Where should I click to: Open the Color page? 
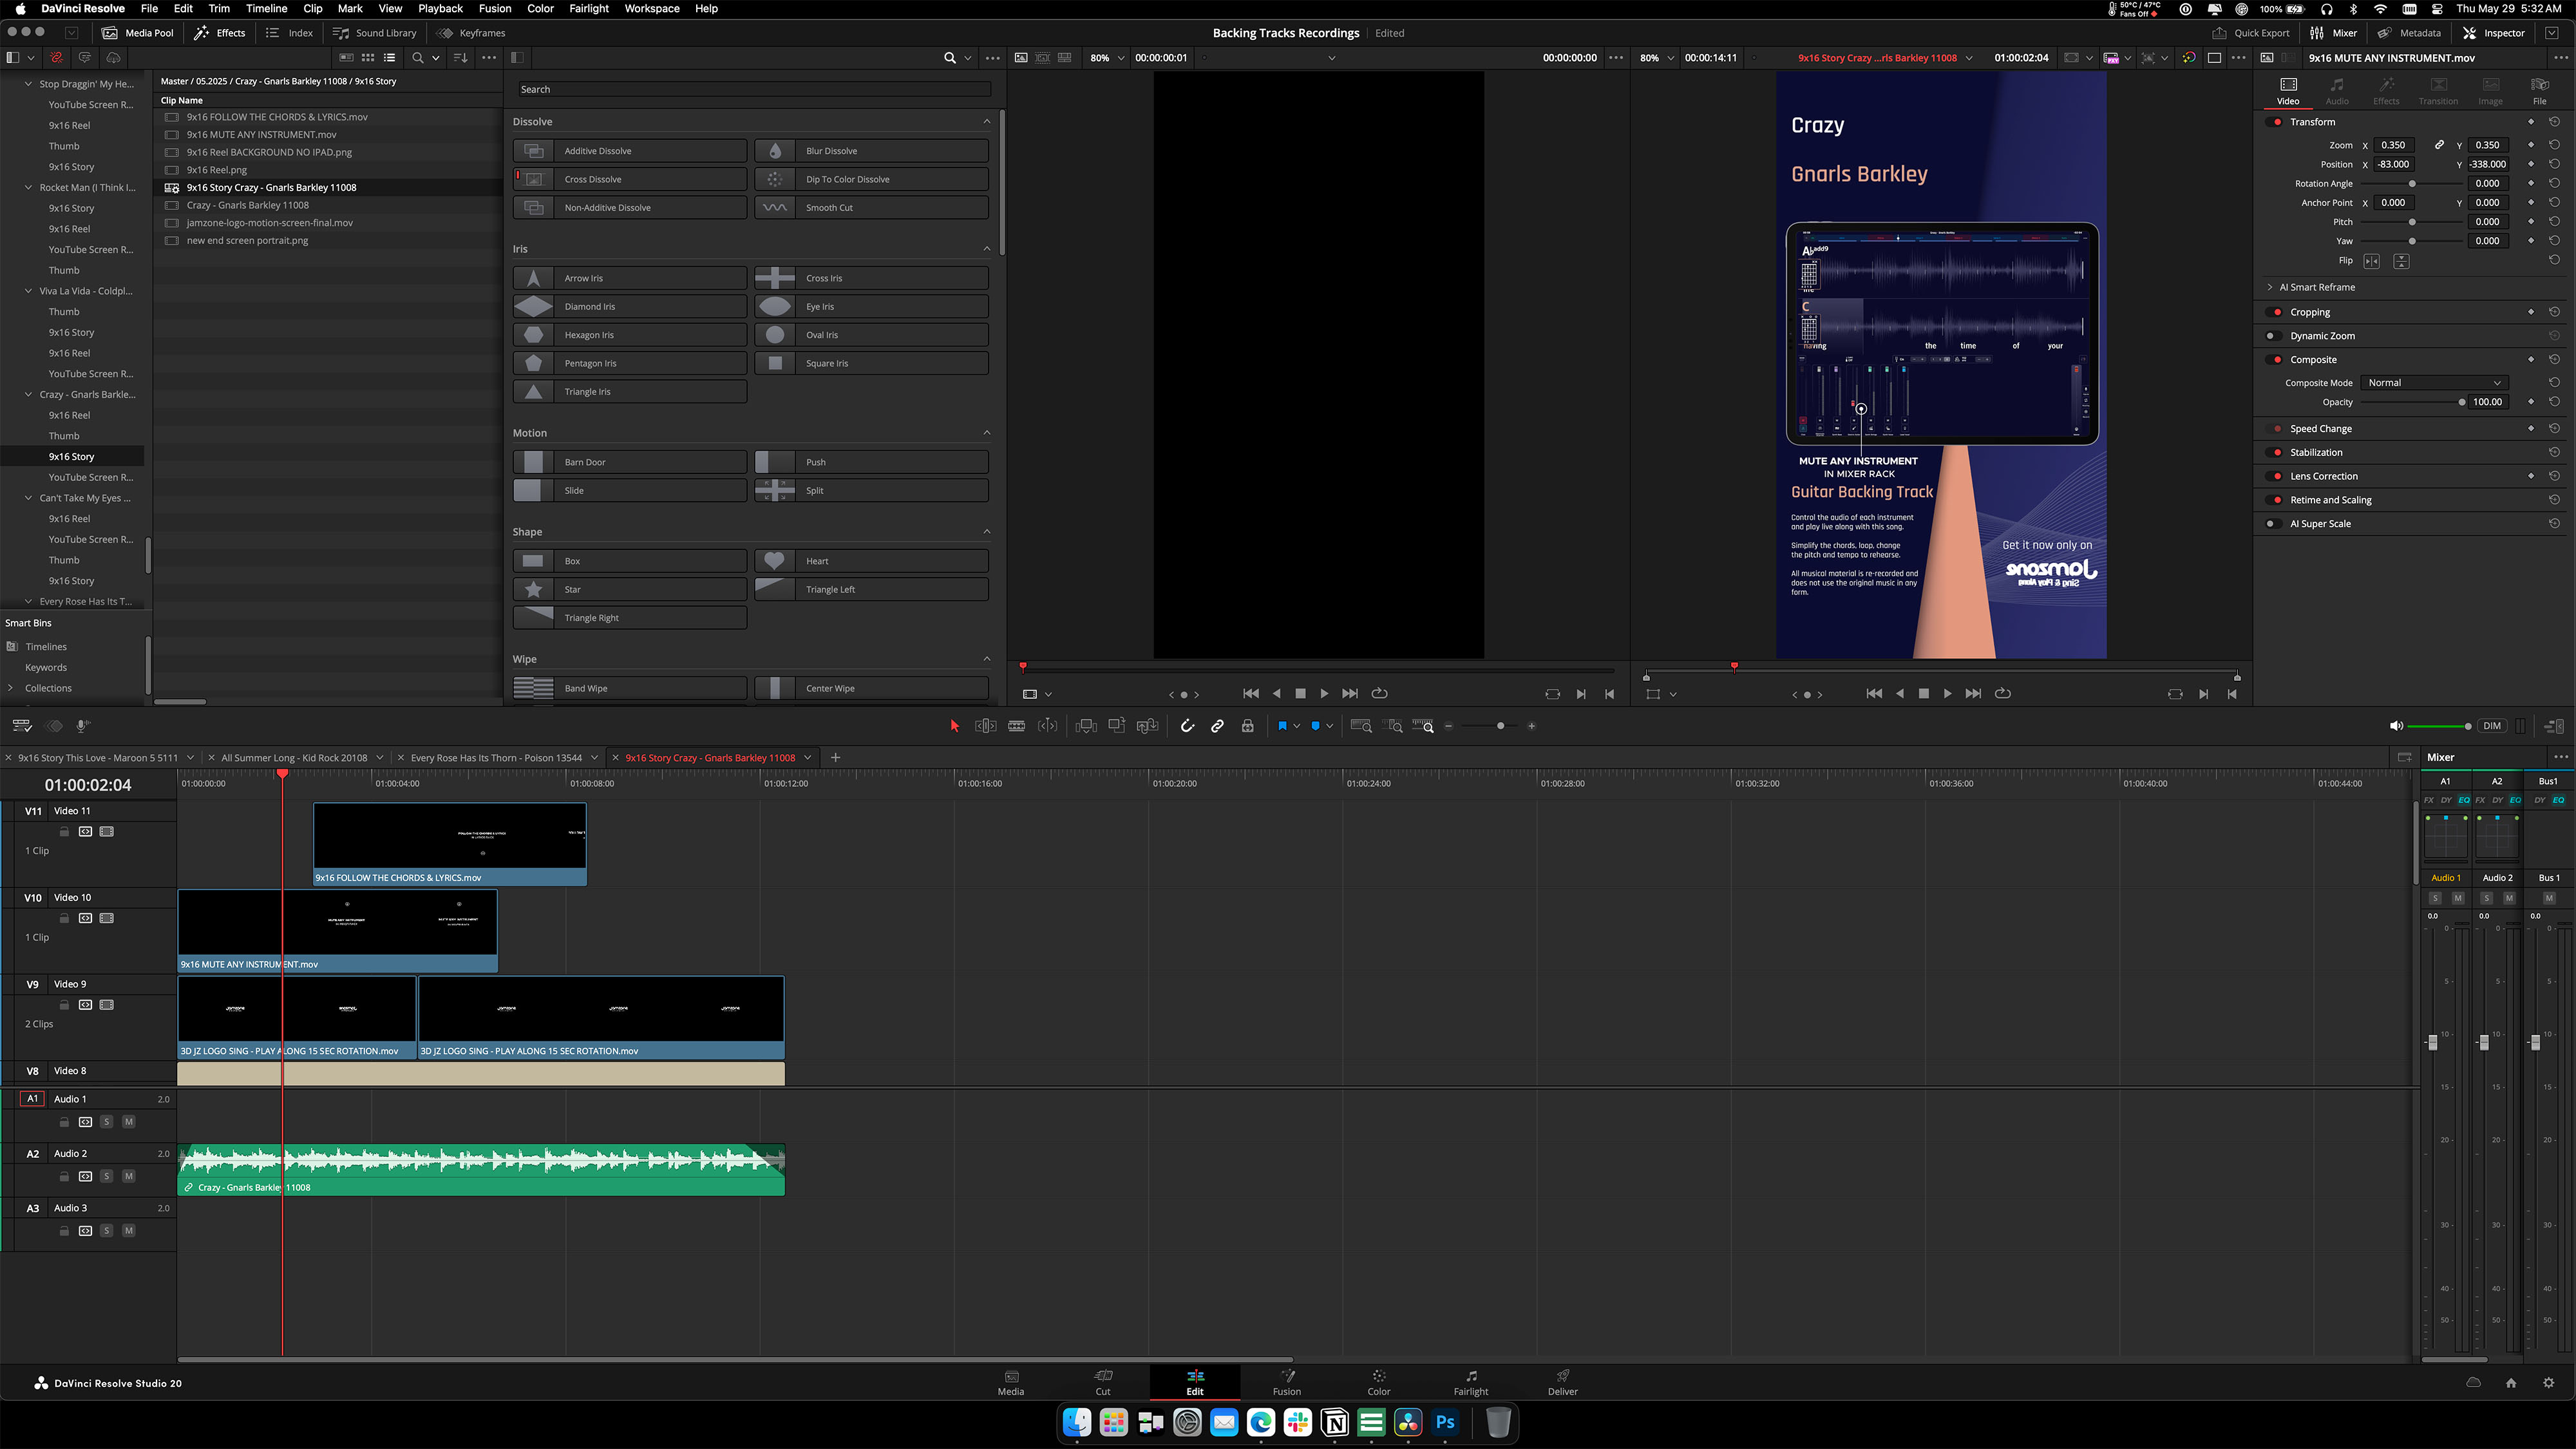click(x=1379, y=1382)
